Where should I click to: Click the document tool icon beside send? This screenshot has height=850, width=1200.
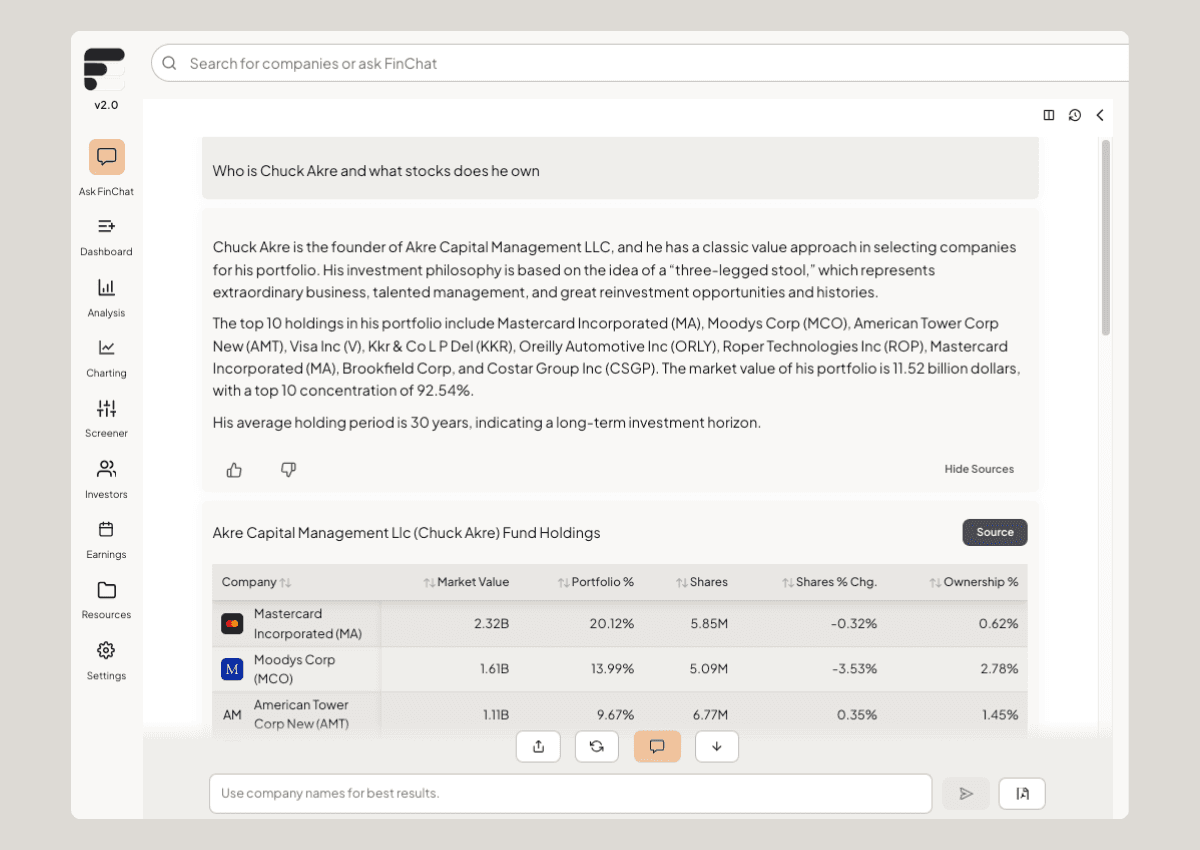[1022, 793]
